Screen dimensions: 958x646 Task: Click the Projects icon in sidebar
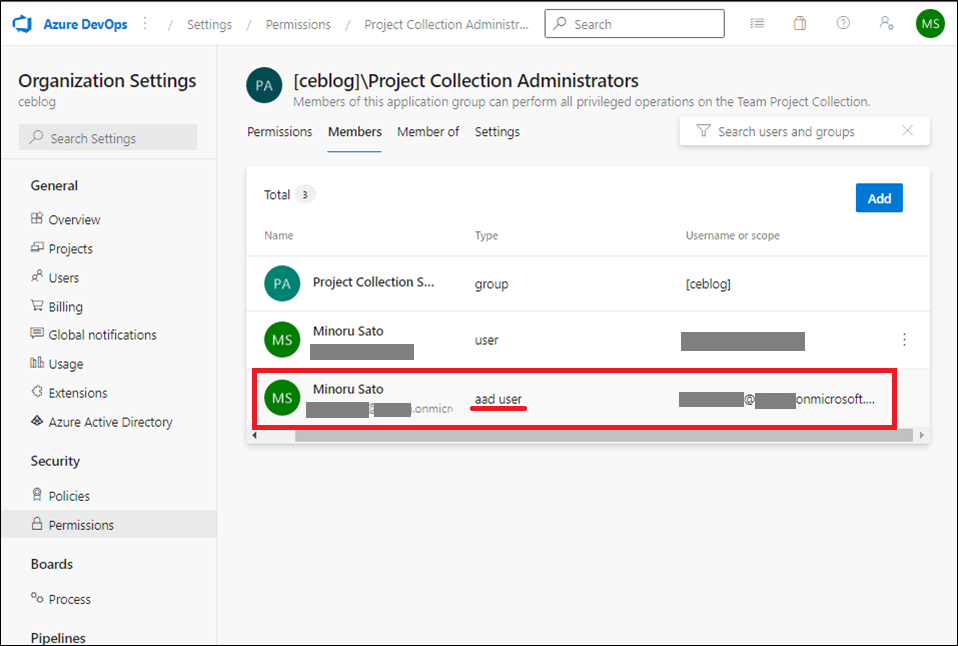click(x=37, y=248)
